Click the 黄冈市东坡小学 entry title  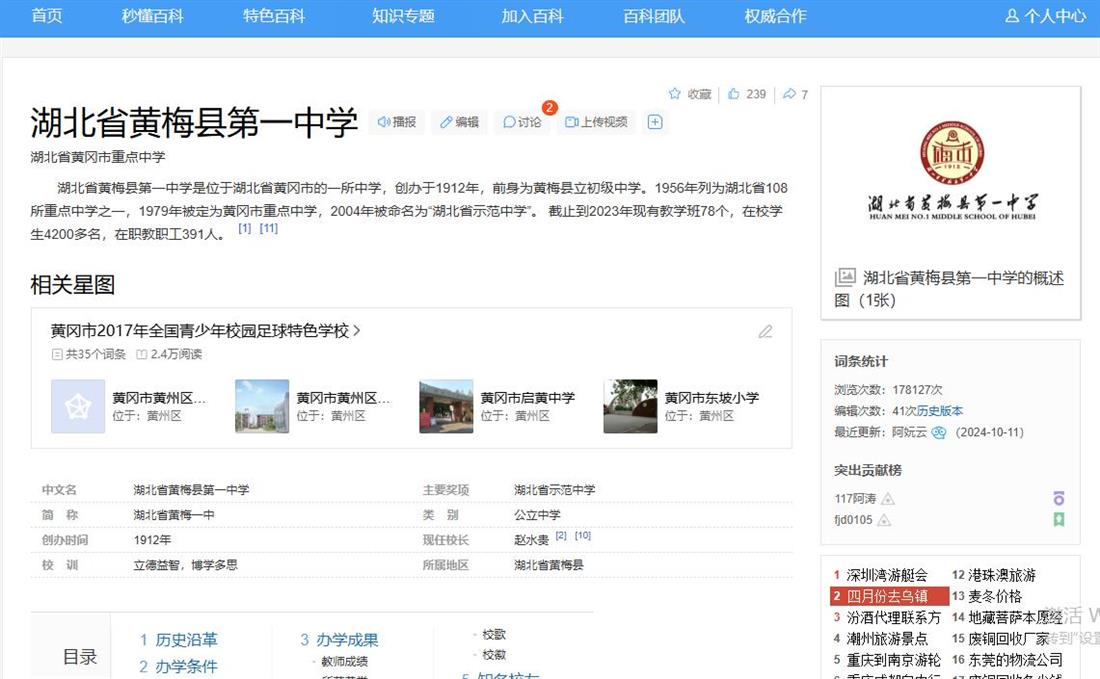[712, 398]
